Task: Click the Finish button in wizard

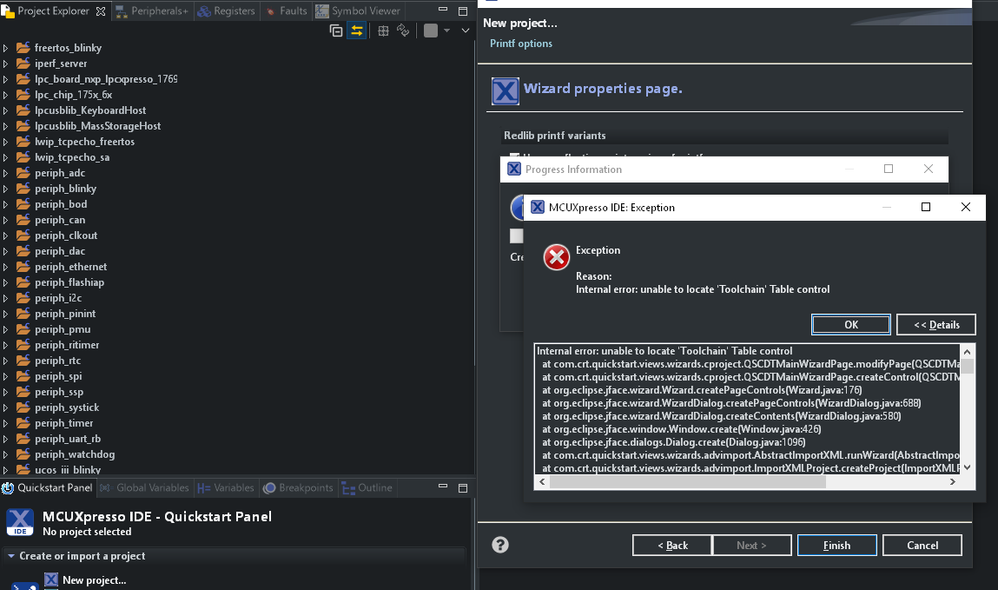Action: coord(837,545)
